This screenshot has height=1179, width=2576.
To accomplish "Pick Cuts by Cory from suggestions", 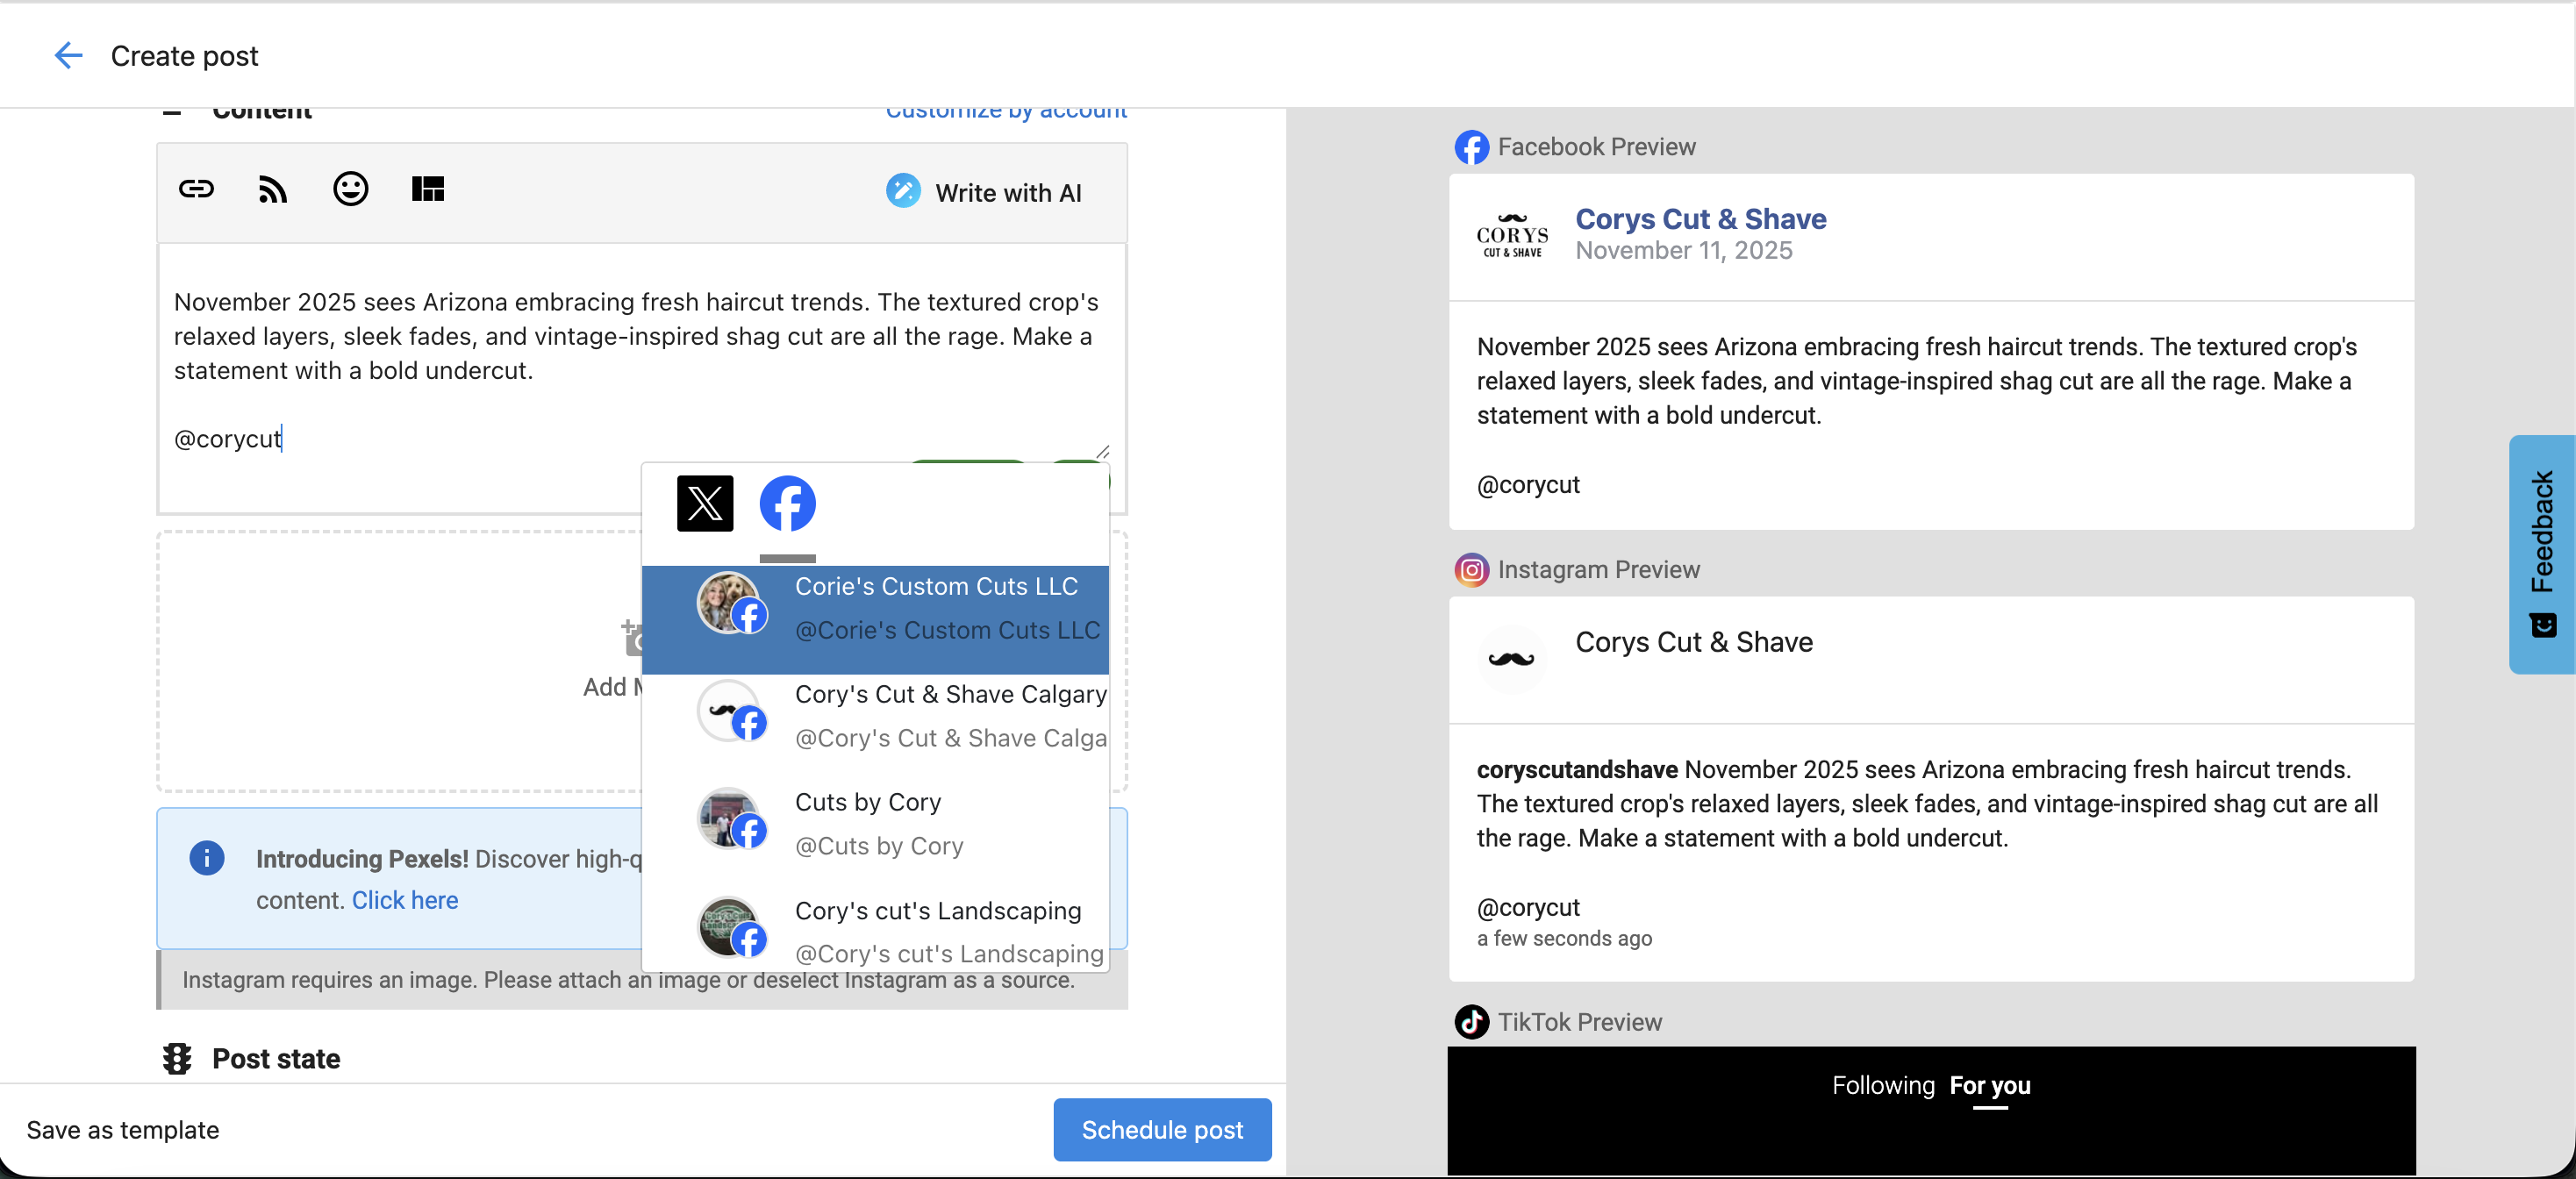I will click(868, 824).
